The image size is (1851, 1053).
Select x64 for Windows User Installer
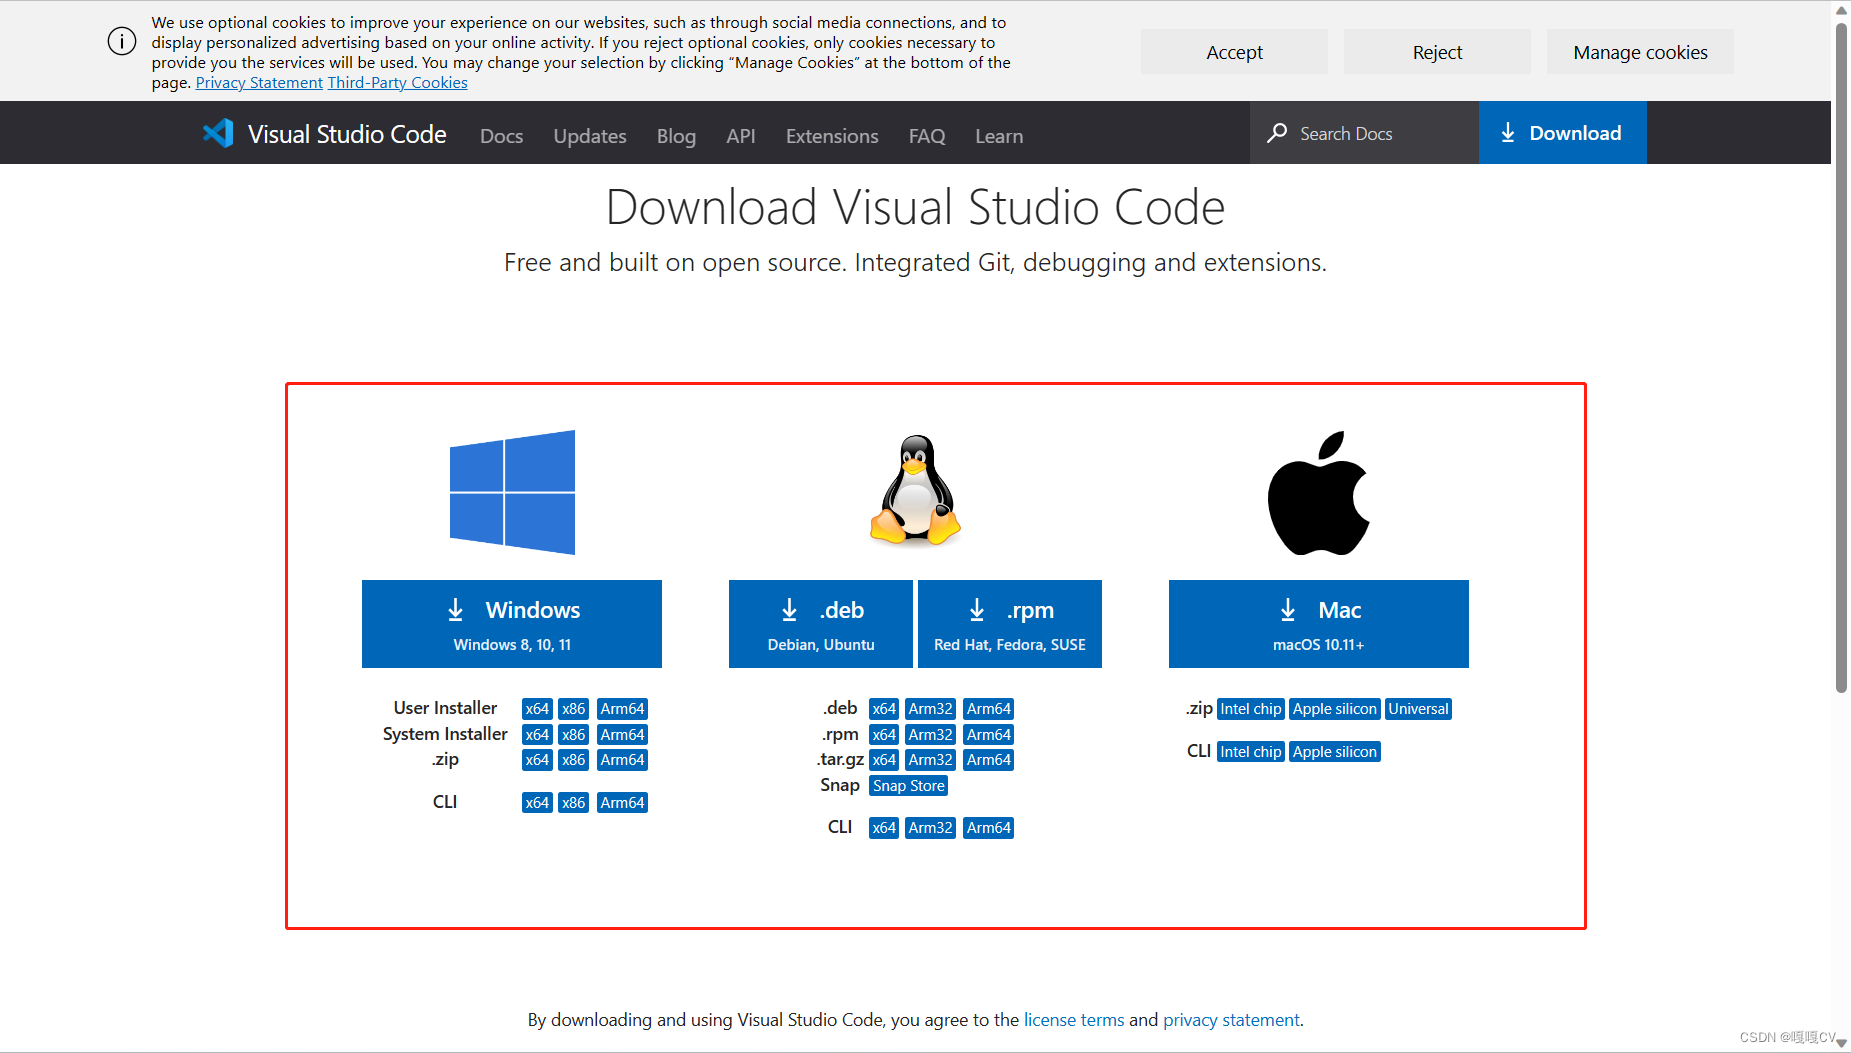pos(537,709)
